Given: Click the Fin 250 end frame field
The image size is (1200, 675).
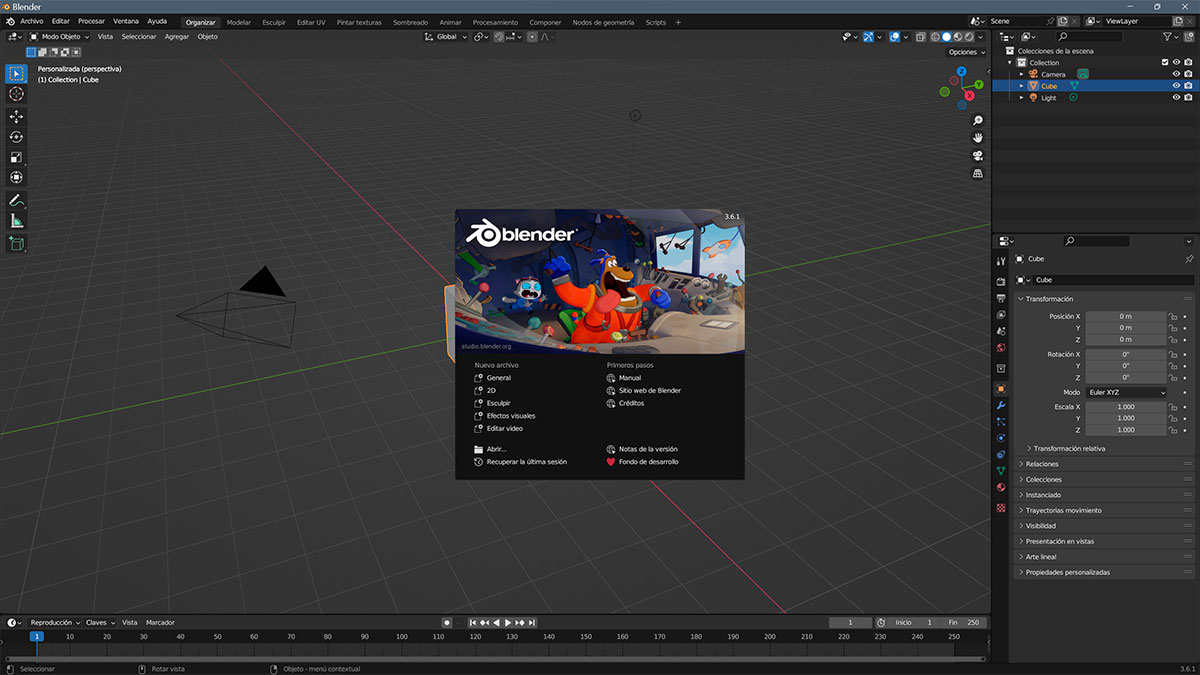Looking at the screenshot, I should pyautogui.click(x=965, y=622).
